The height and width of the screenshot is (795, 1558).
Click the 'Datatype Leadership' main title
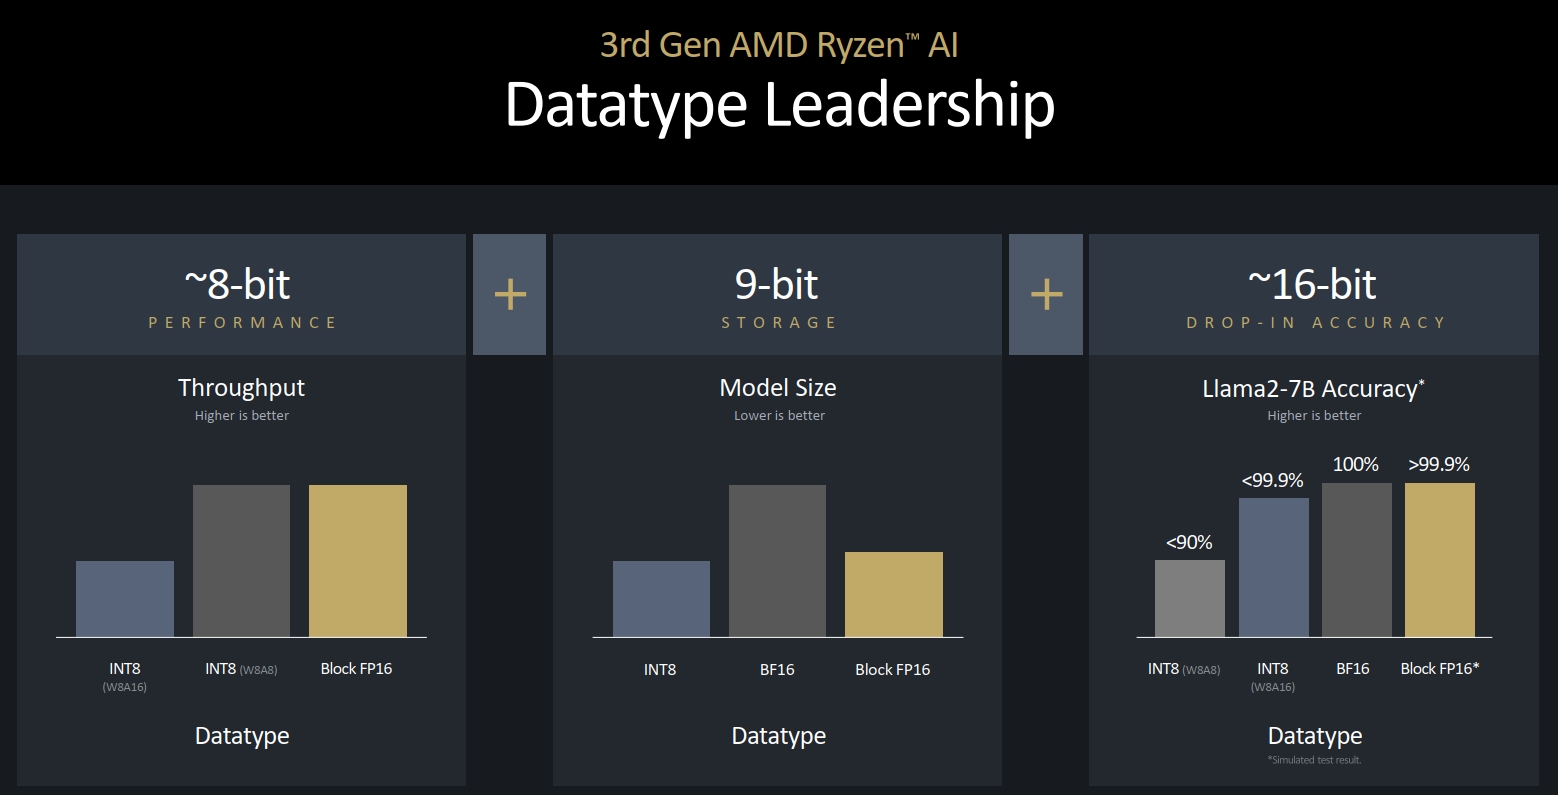pos(780,105)
